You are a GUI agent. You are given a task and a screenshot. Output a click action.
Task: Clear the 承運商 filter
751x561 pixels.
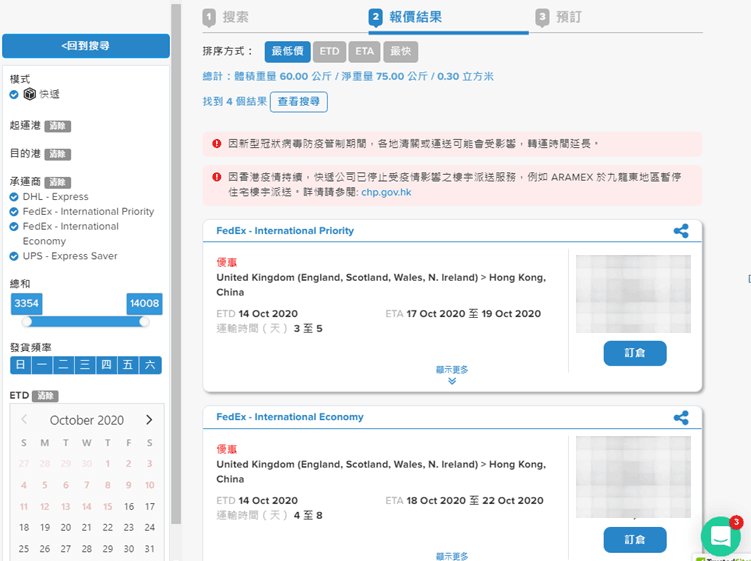[57, 183]
